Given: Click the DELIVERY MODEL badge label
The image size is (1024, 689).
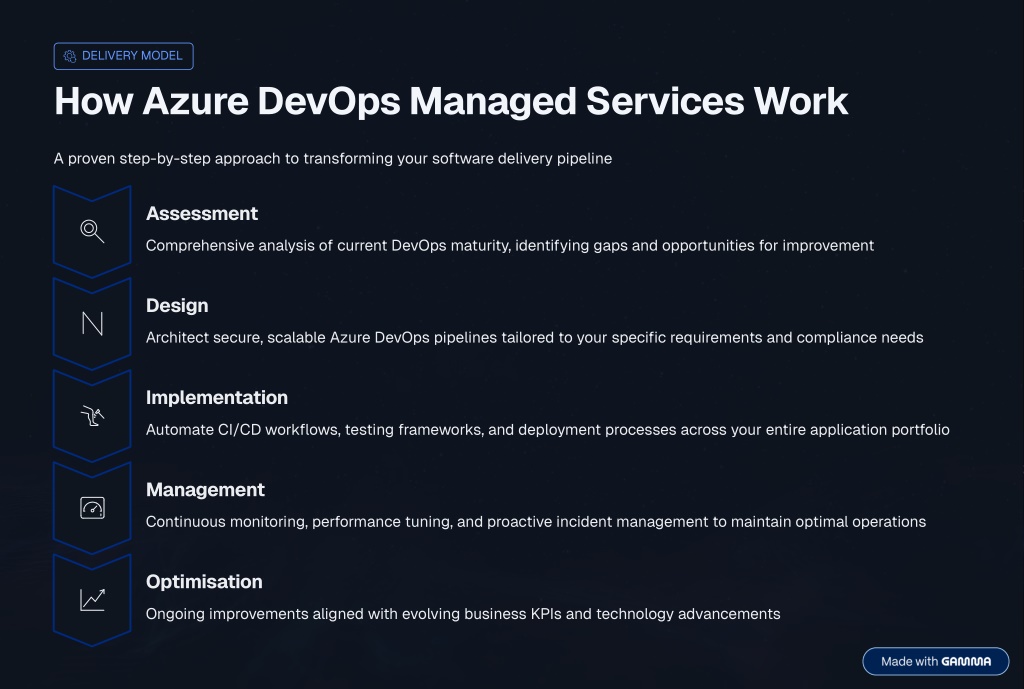Looking at the screenshot, I should 132,56.
